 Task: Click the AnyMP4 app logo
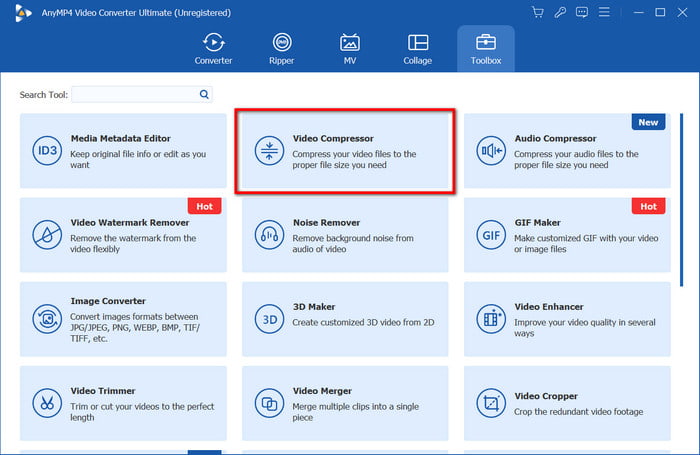coord(23,13)
